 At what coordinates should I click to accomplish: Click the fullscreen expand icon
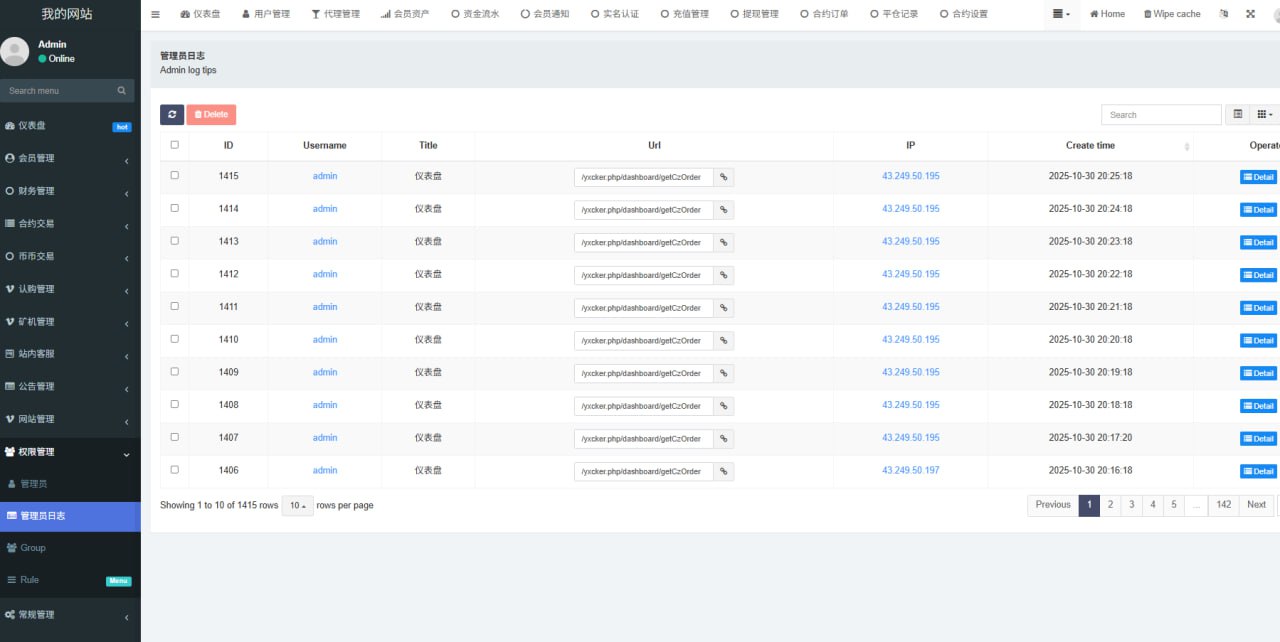pyautogui.click(x=1250, y=14)
